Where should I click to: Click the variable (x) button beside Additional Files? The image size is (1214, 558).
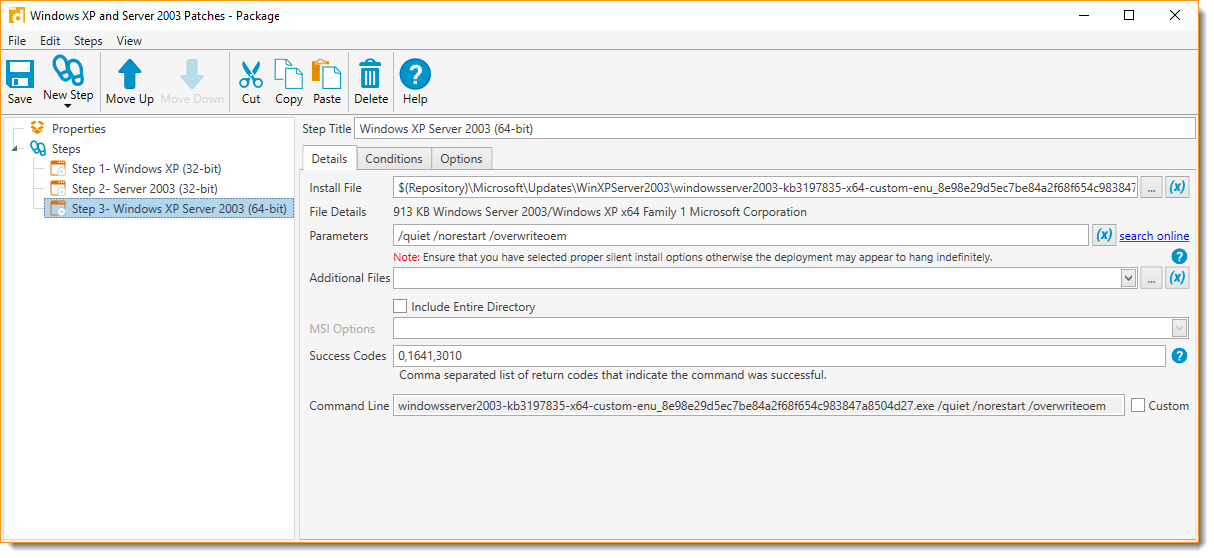coord(1178,278)
